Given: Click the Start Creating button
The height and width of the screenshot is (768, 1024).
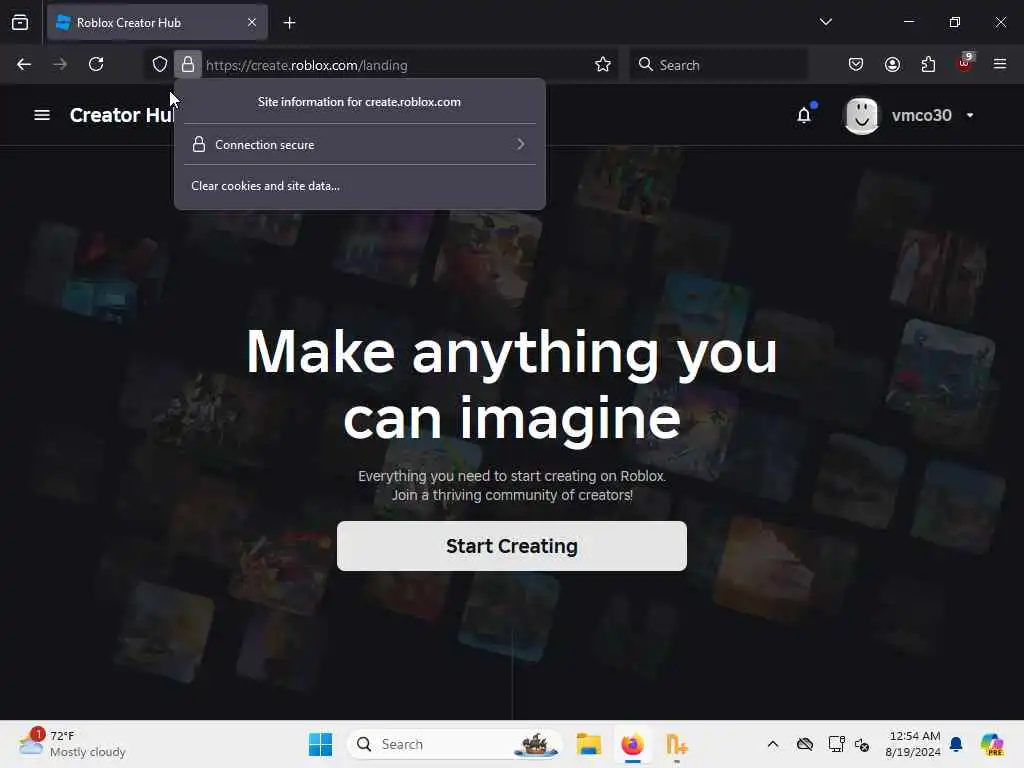Looking at the screenshot, I should click(x=511, y=546).
